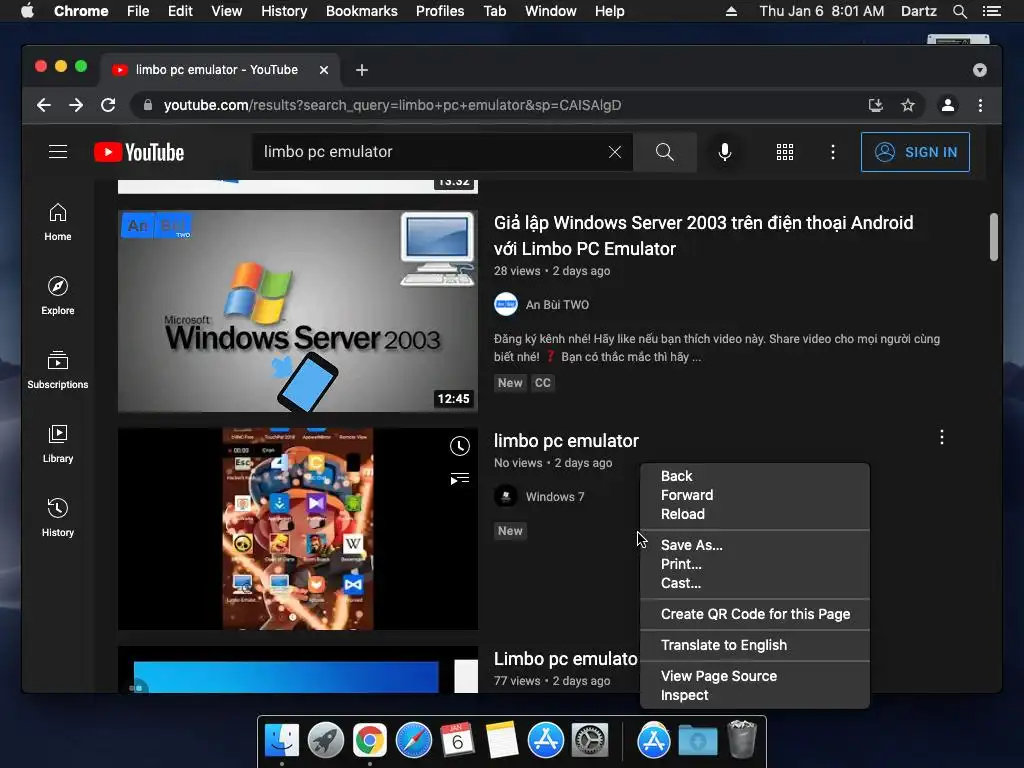Click the SIGN IN button
Screen dimensions: 1024x768
915,152
